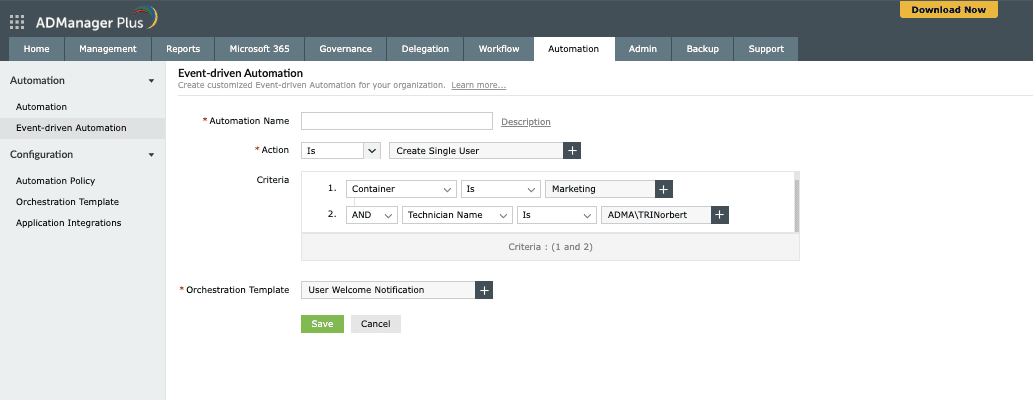Open the Governance tab

345,49
